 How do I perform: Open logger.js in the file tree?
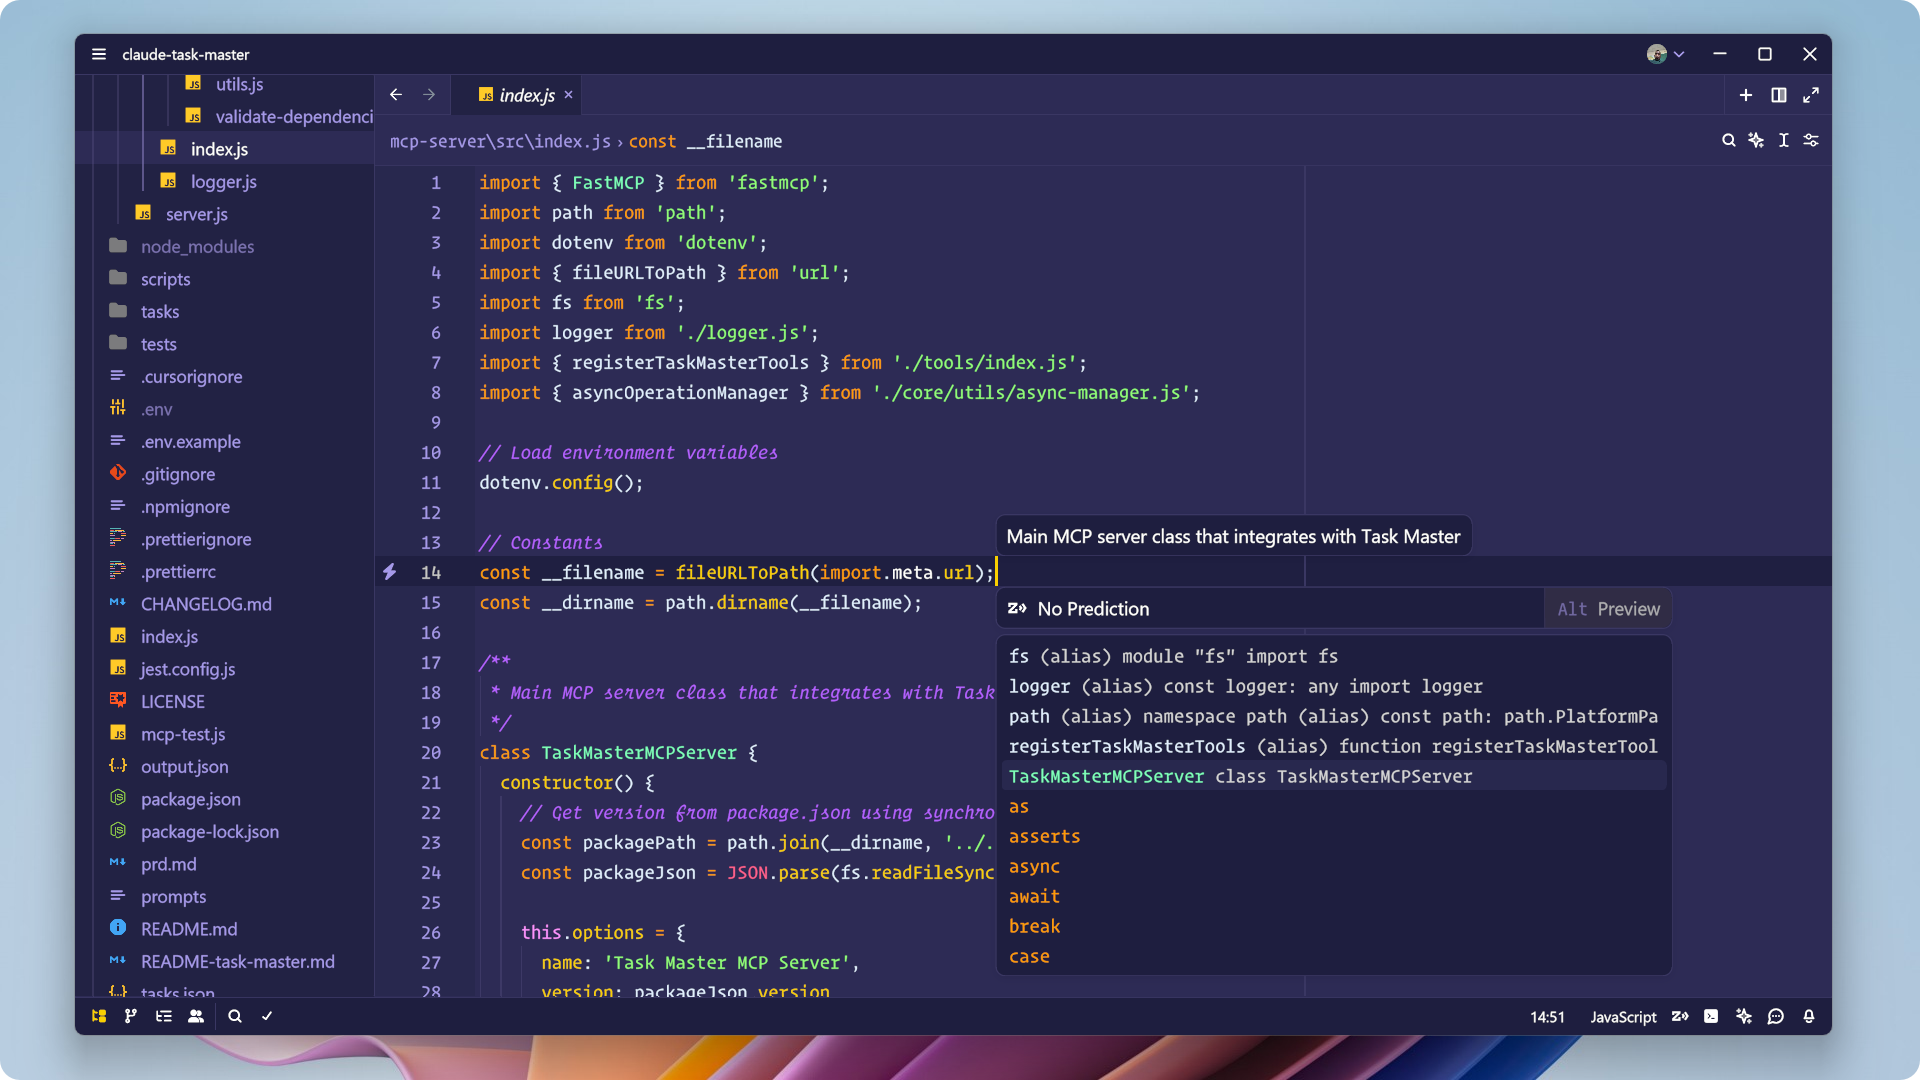pos(223,181)
